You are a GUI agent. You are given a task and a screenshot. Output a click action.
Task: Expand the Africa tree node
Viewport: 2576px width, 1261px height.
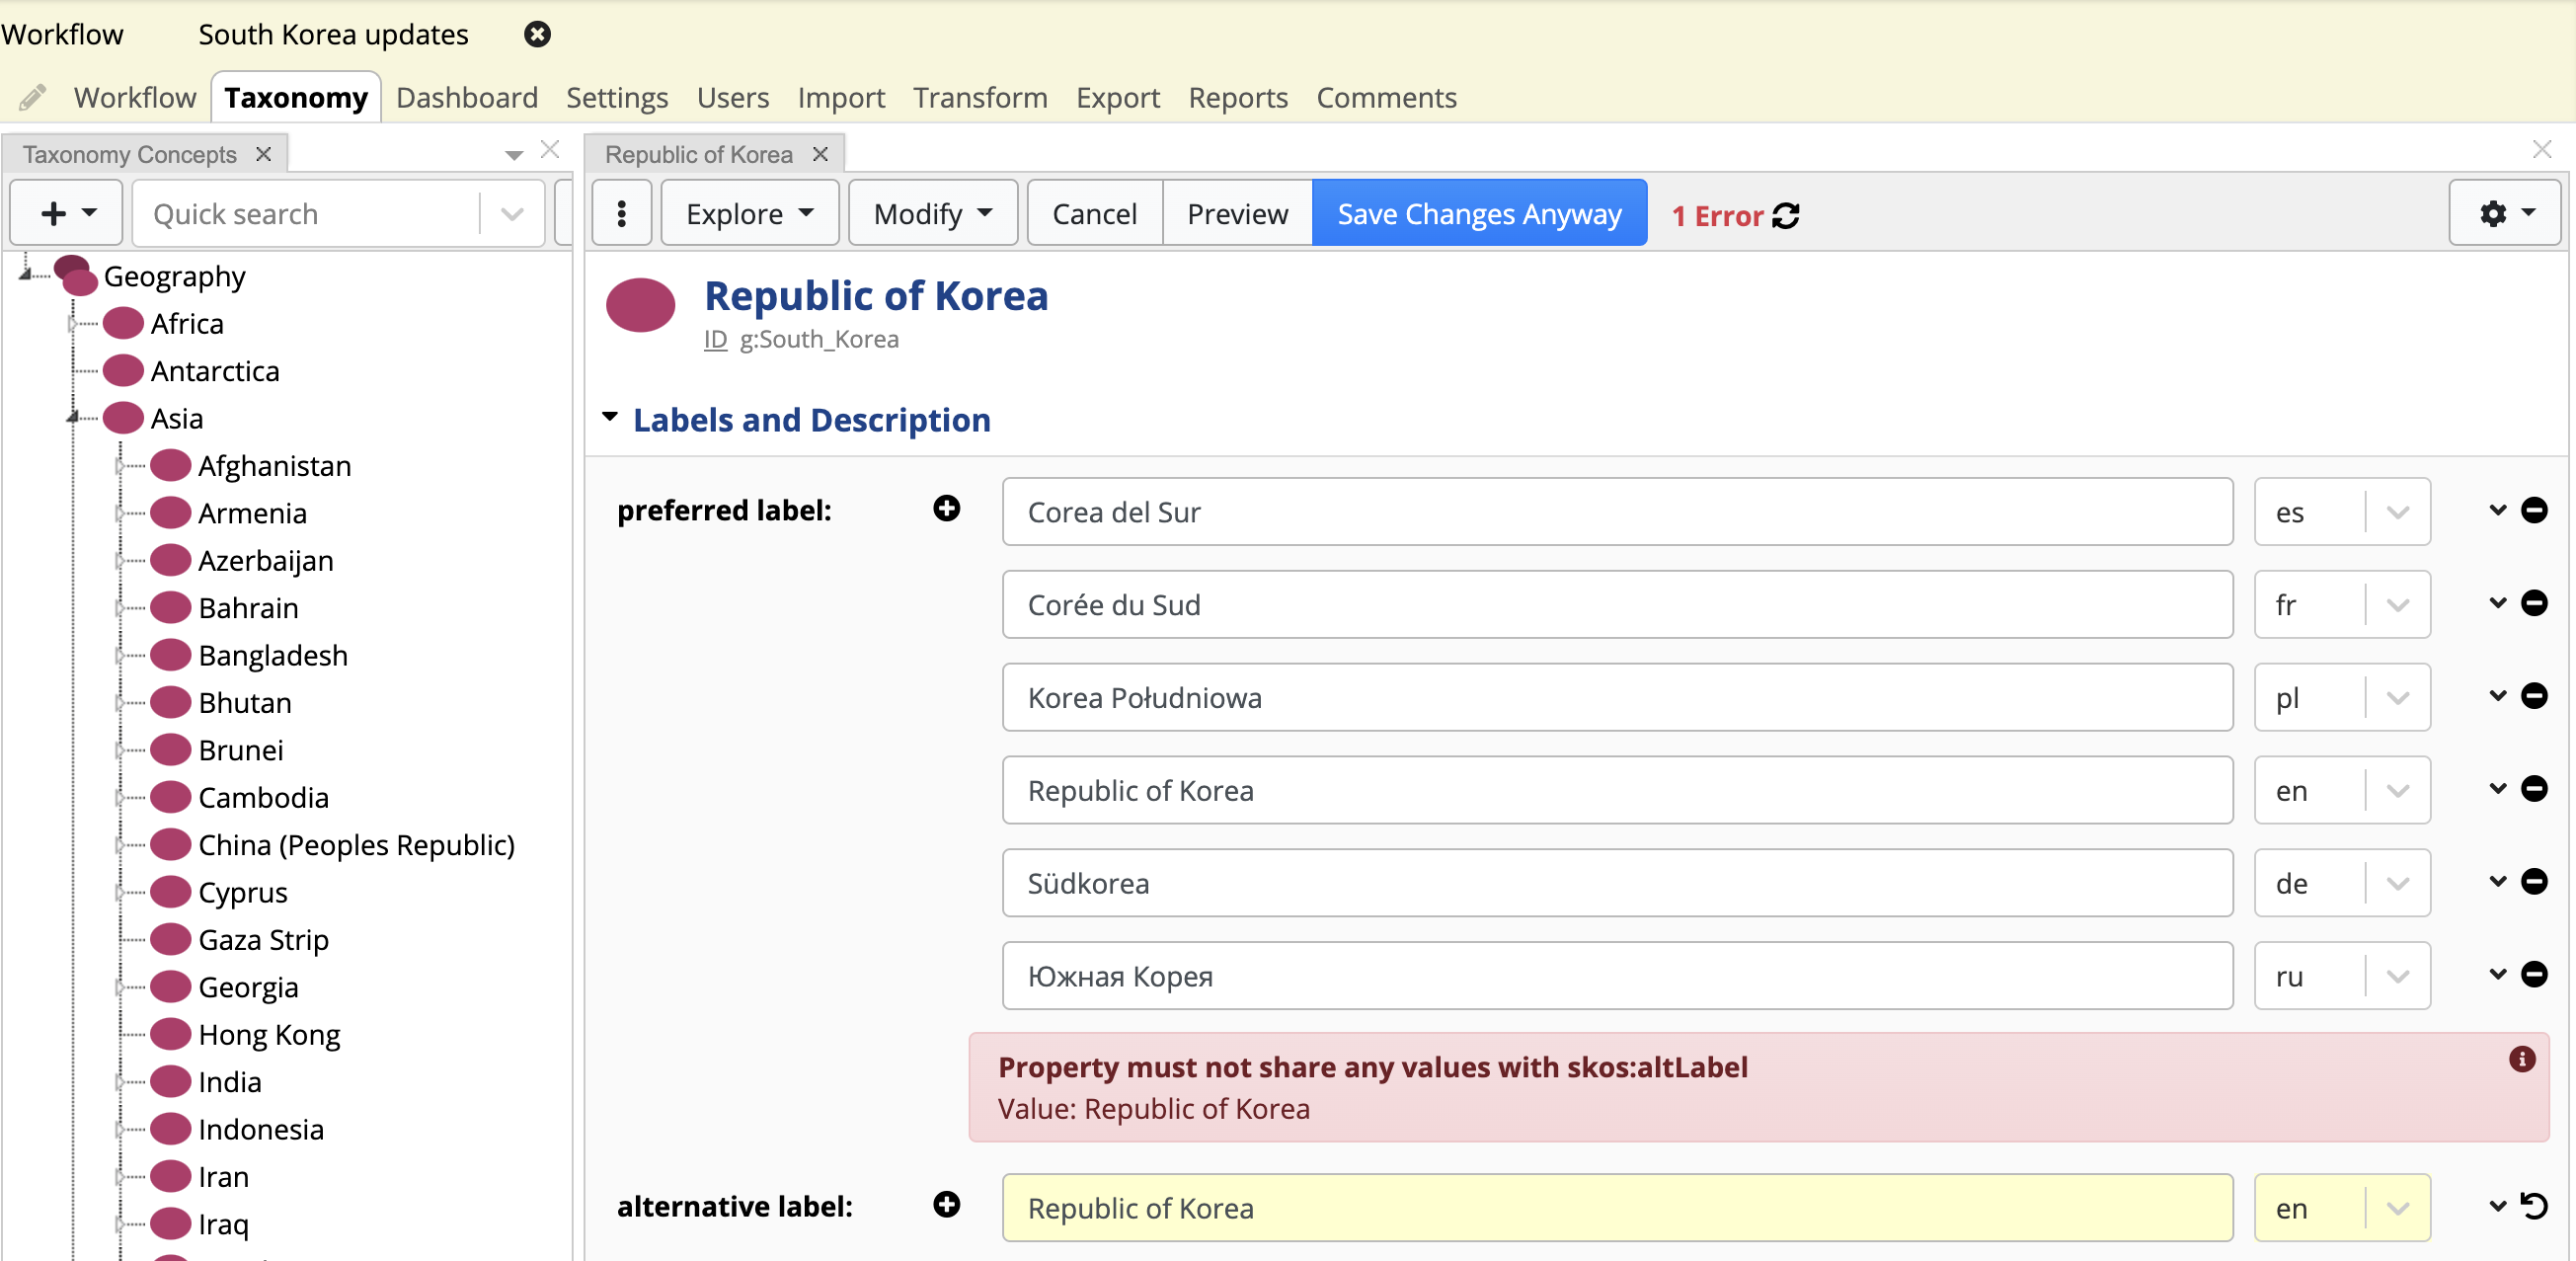pos(73,324)
